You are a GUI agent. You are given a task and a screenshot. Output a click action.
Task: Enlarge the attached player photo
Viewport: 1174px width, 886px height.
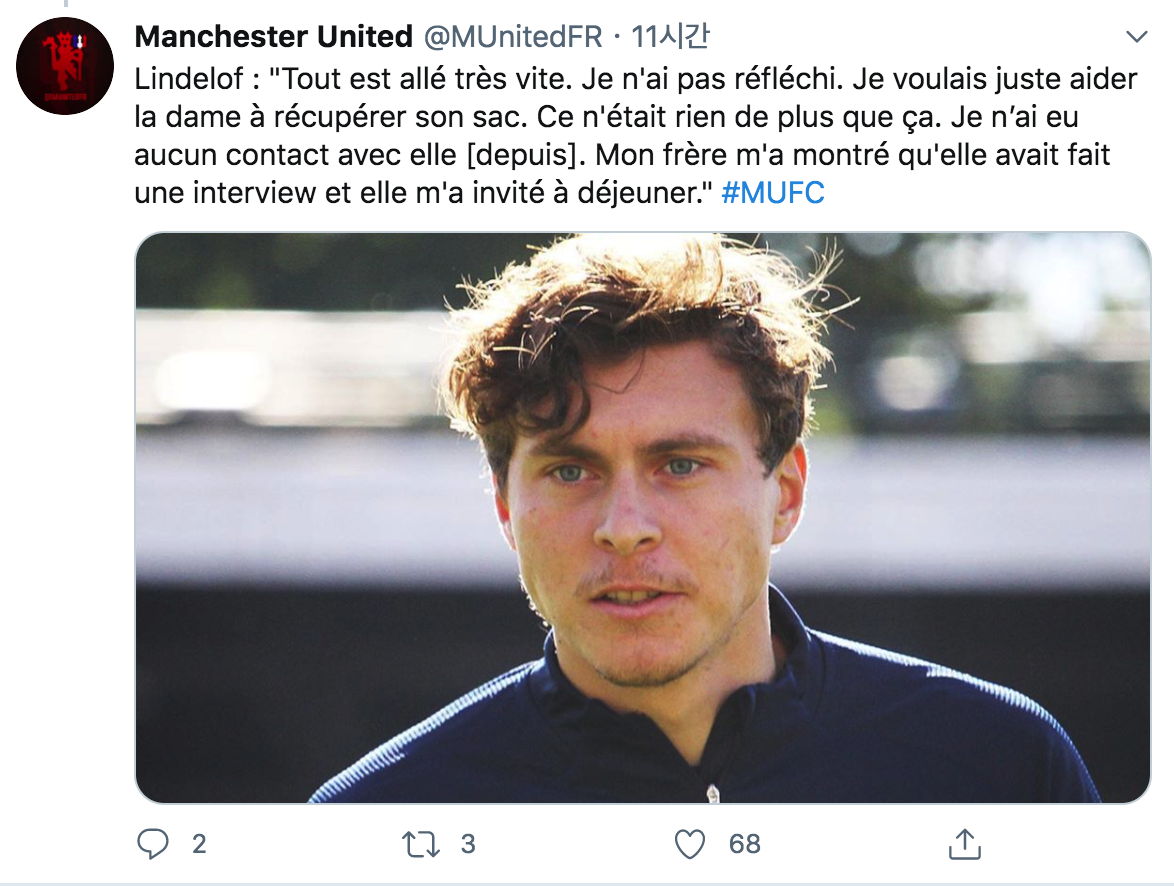coord(642,517)
